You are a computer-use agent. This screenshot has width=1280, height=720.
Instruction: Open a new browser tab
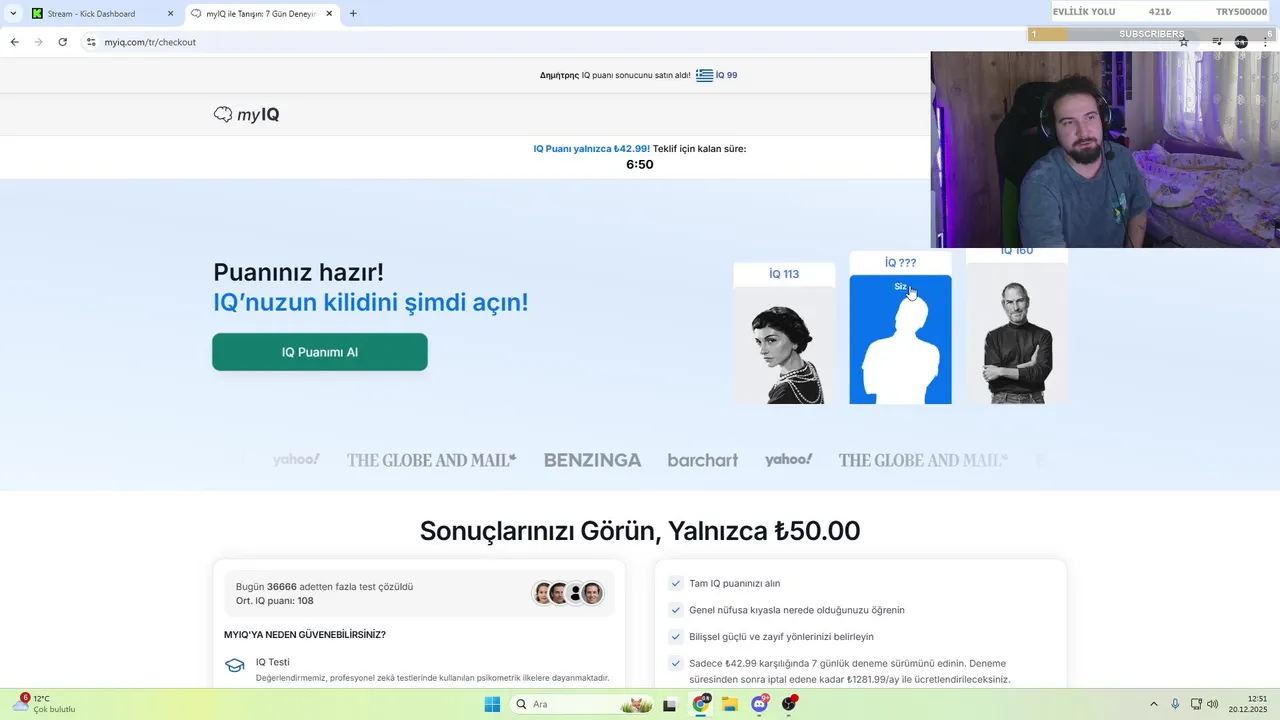click(353, 13)
